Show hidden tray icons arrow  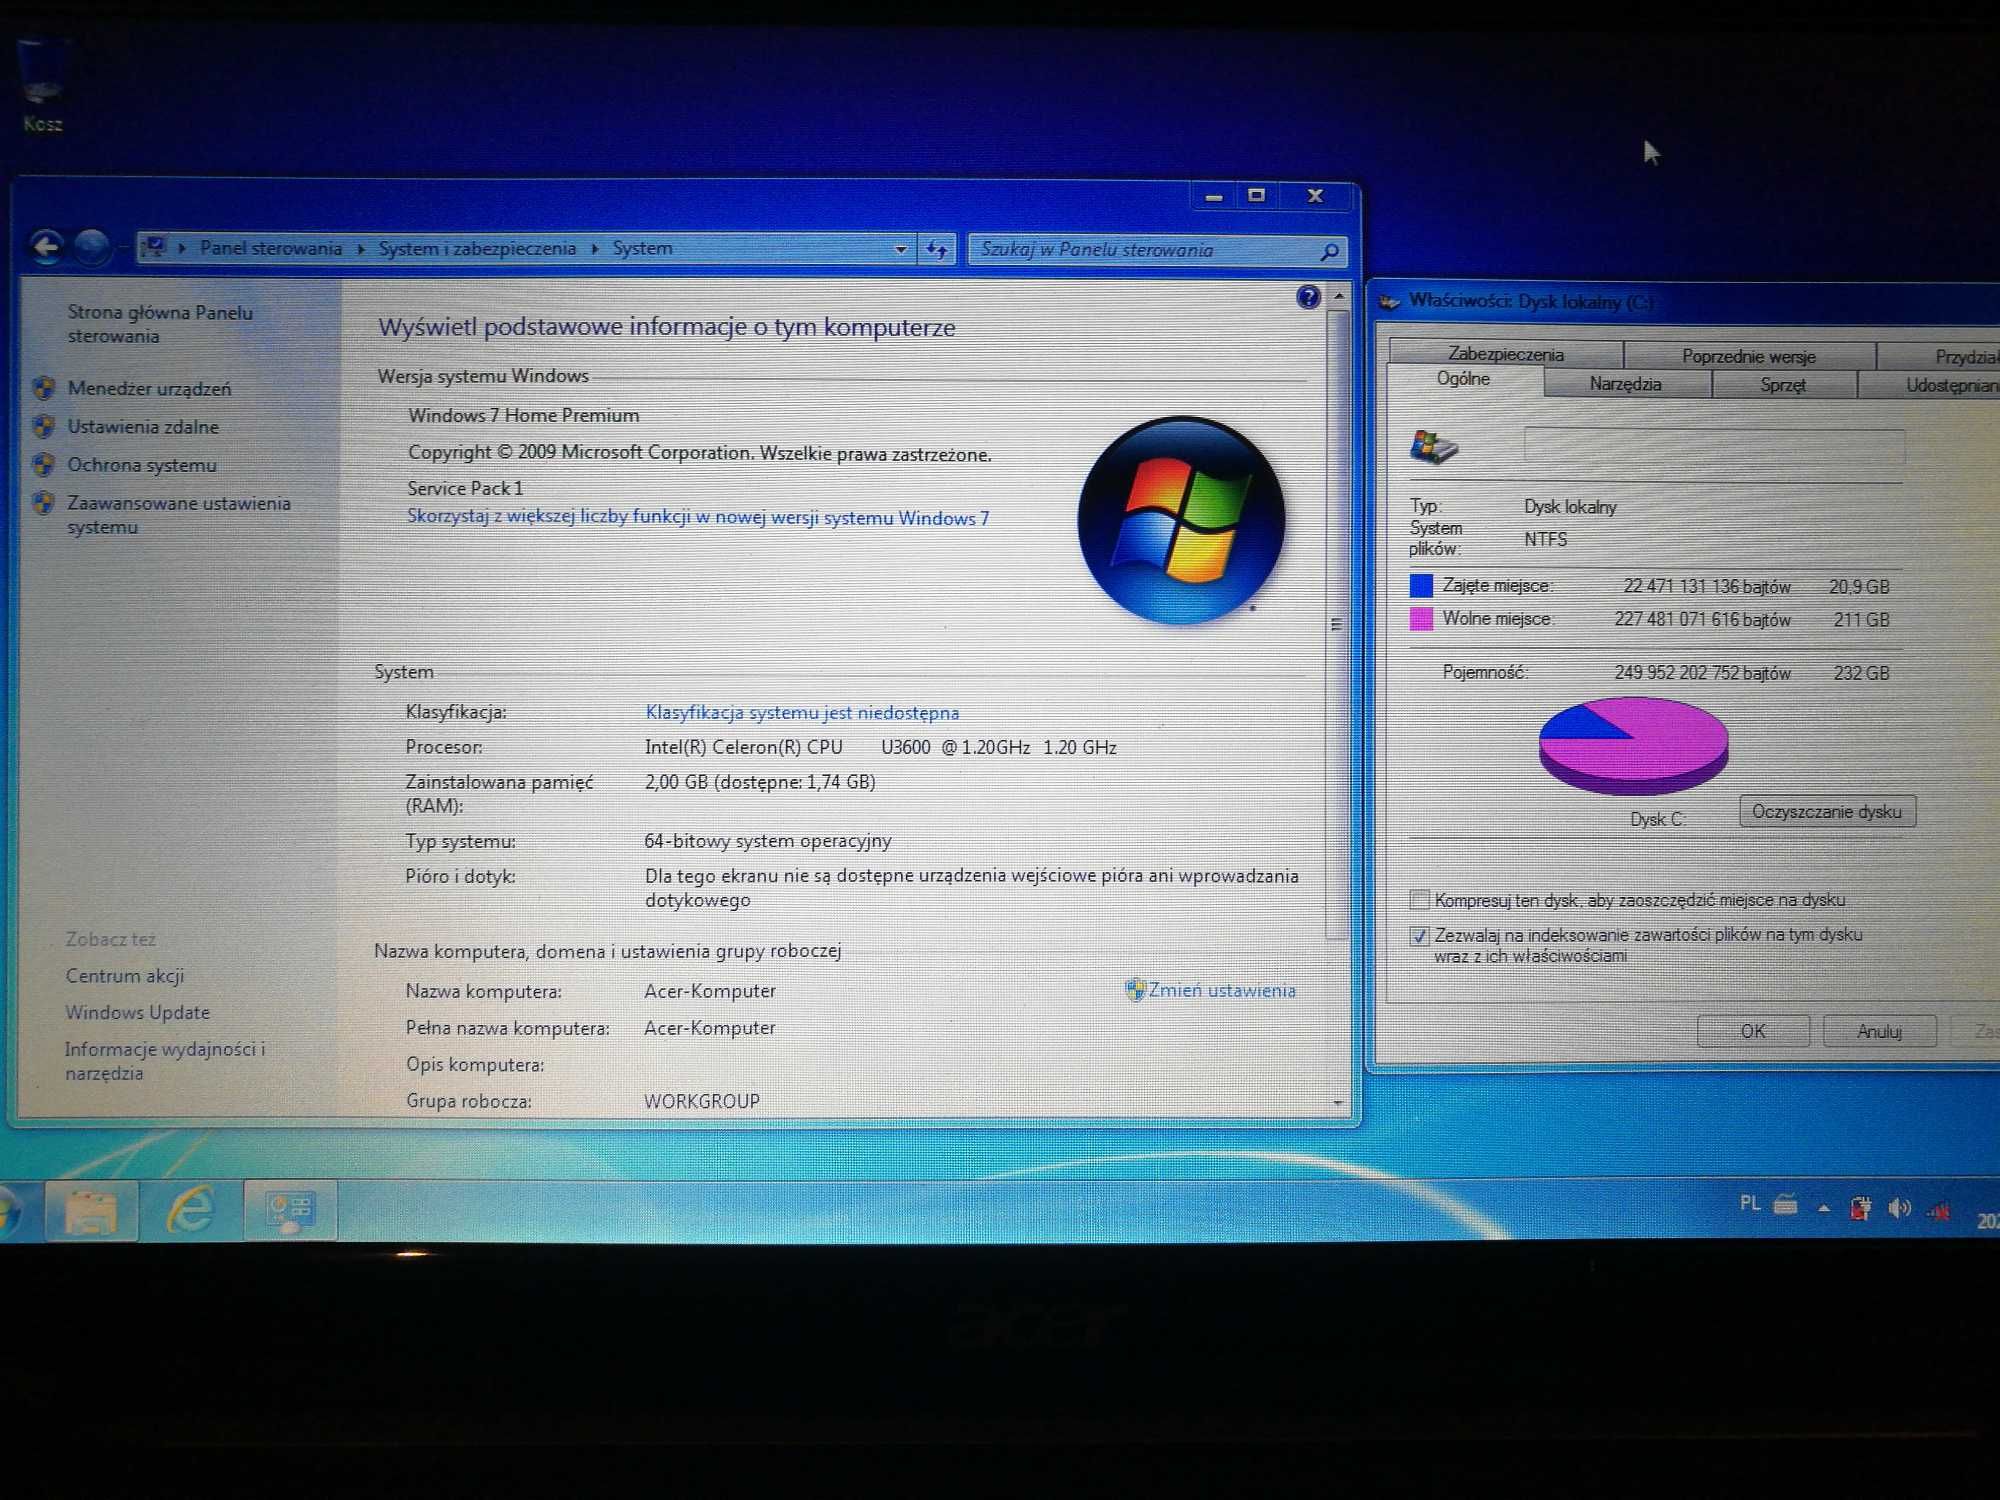coord(1824,1208)
